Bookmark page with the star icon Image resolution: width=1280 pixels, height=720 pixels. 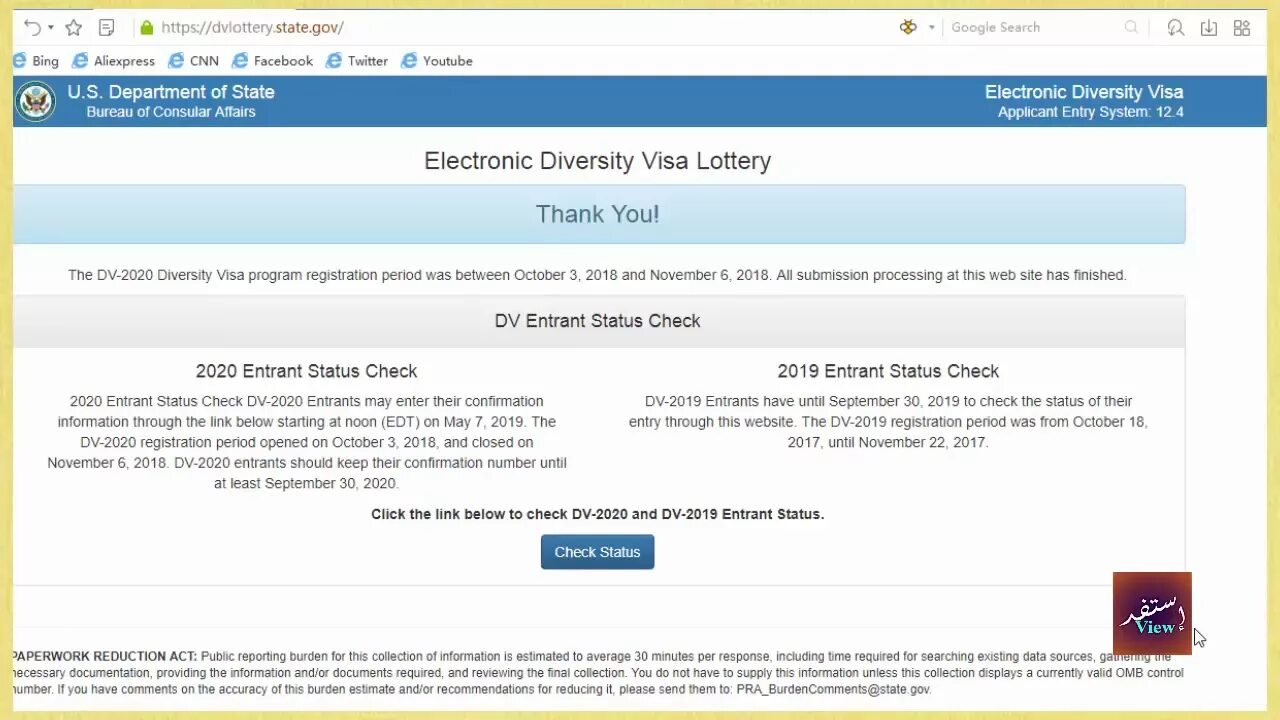[73, 28]
